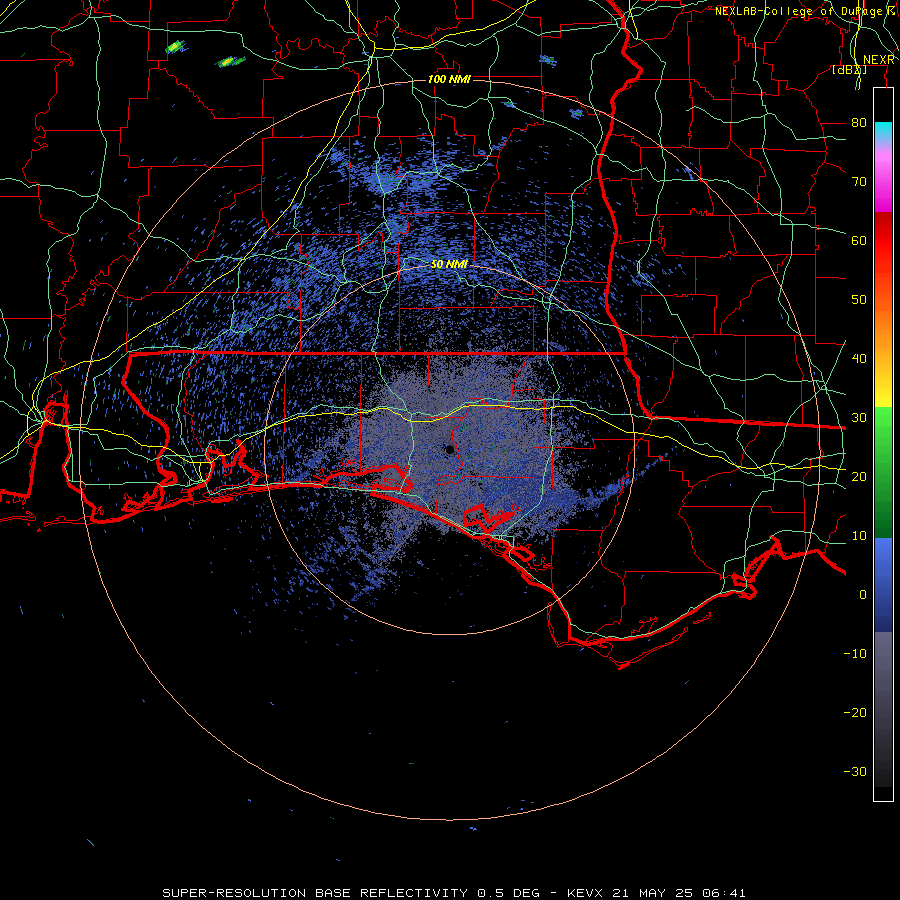Click the -30 value on the dBZ scale

pos(855,771)
